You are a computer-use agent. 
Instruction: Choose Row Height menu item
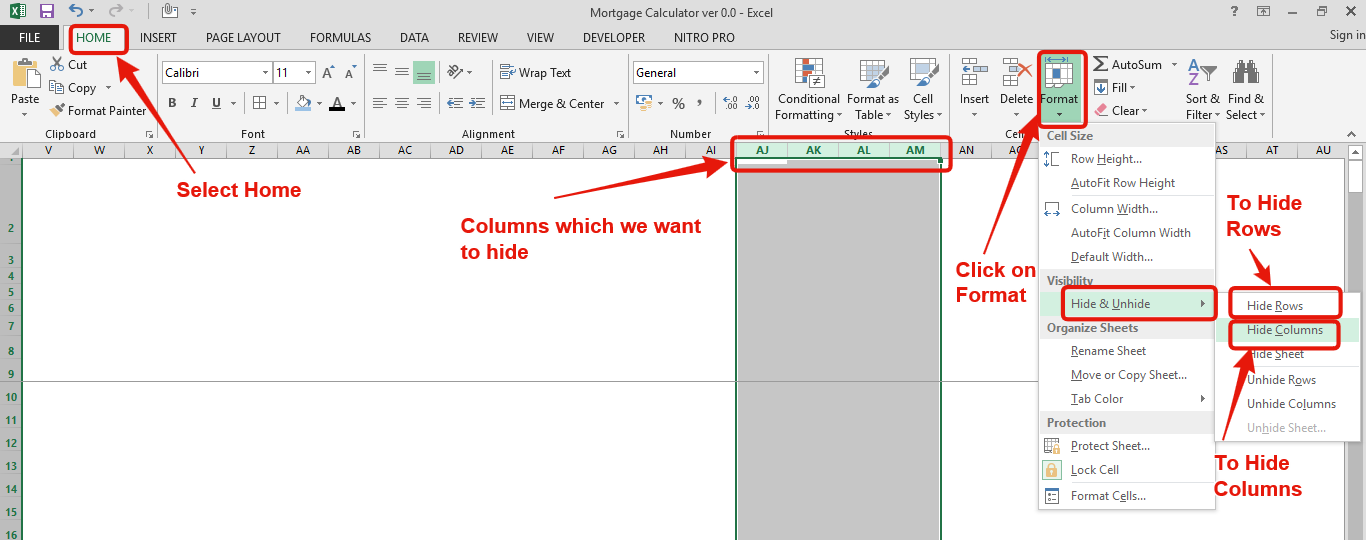coord(1127,159)
